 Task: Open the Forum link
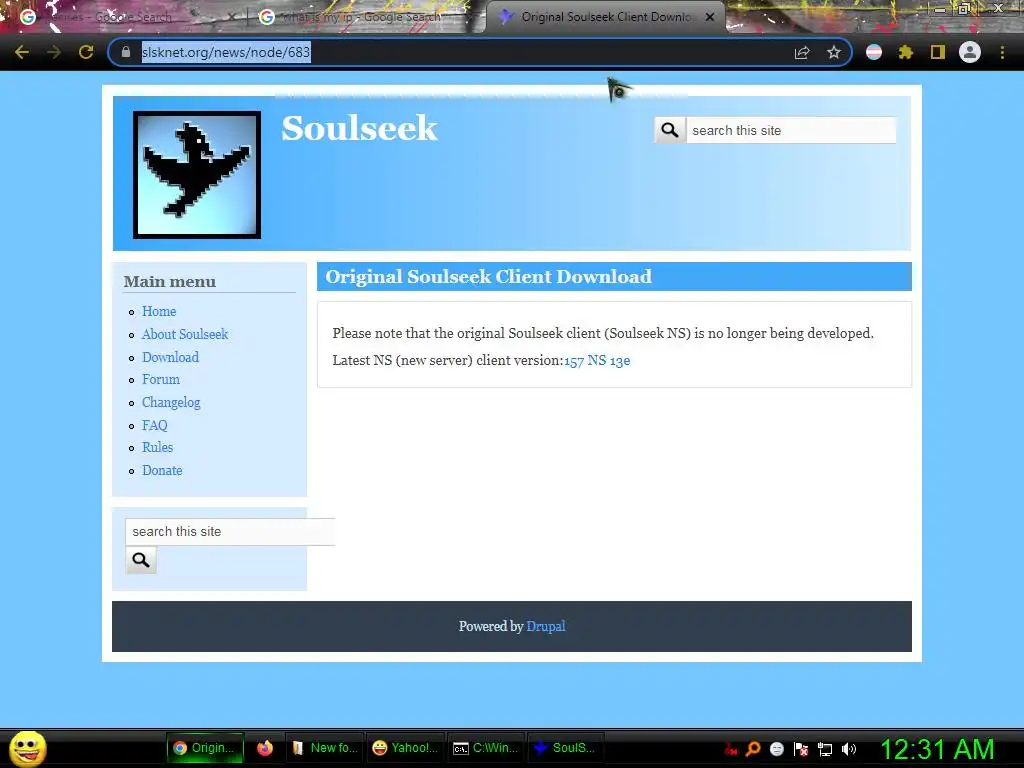click(x=161, y=379)
